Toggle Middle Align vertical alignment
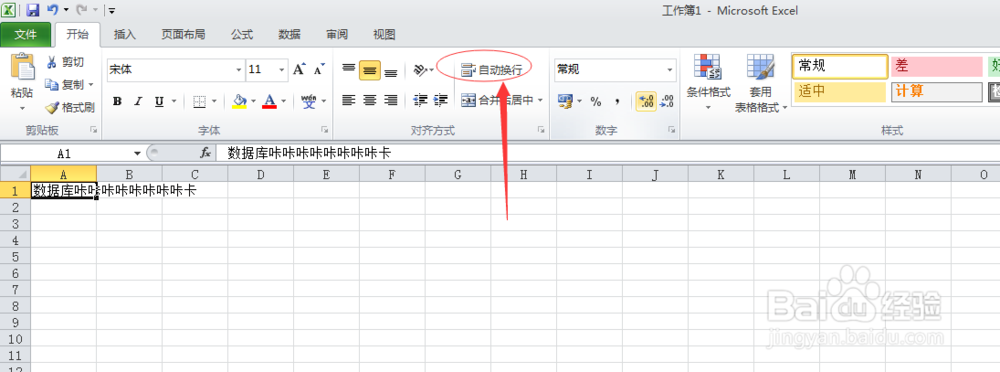 [370, 70]
